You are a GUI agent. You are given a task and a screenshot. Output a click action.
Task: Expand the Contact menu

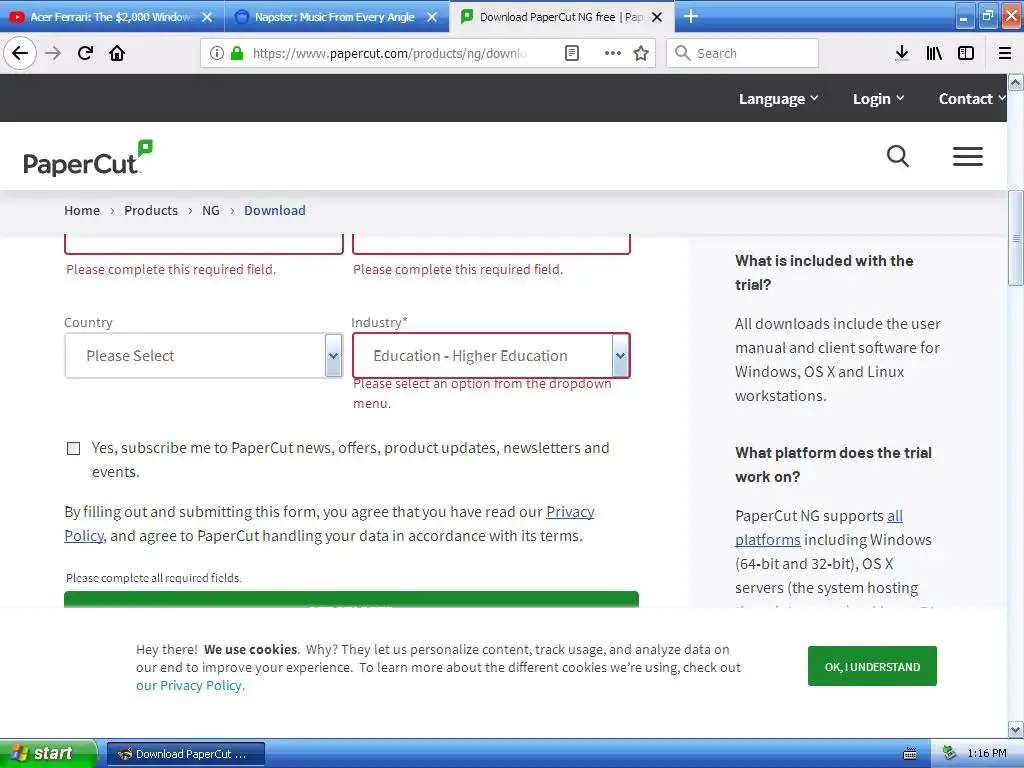click(x=972, y=99)
